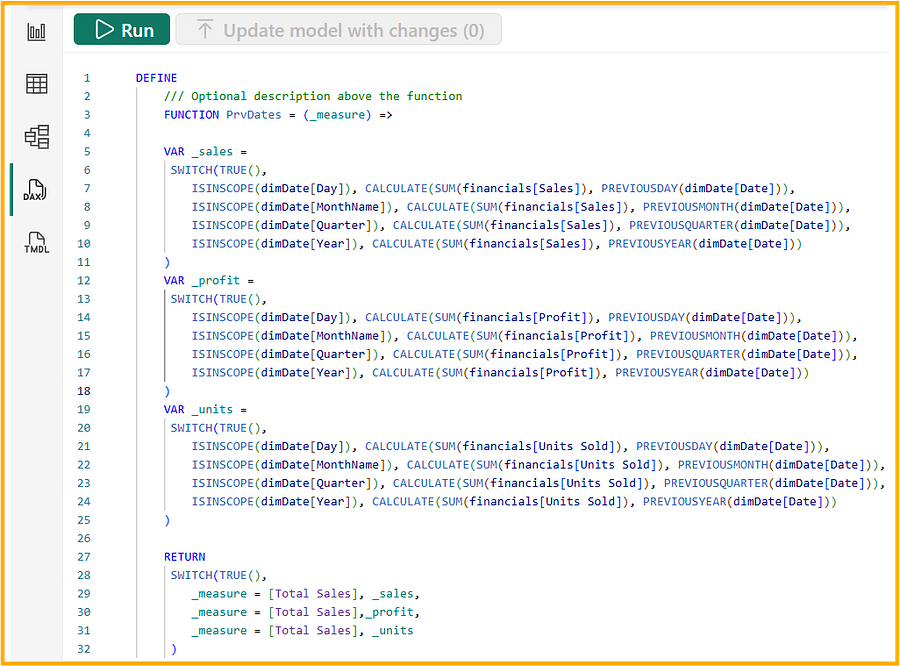Click the RETURN keyword on line 27
This screenshot has height=666, width=900.
pos(184,556)
